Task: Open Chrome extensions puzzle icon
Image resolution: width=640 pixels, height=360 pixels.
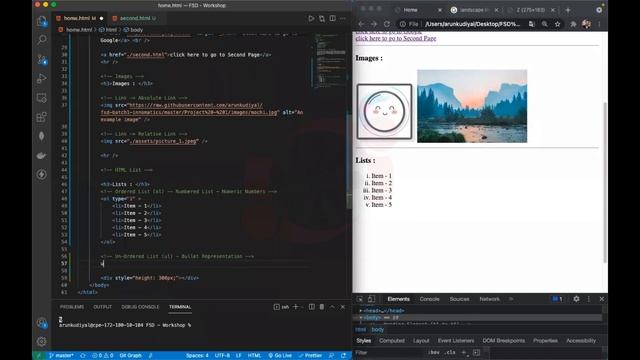Action: click(x=573, y=24)
